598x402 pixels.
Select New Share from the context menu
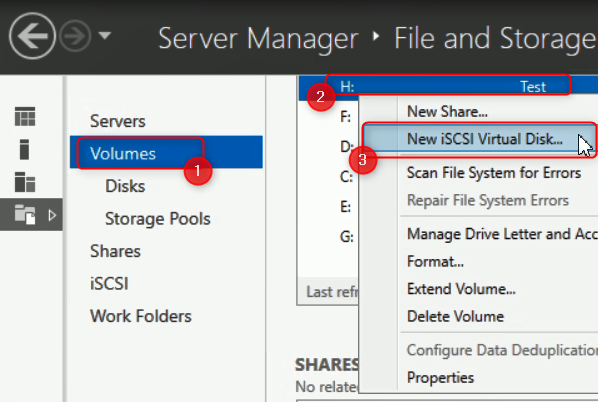(x=447, y=112)
